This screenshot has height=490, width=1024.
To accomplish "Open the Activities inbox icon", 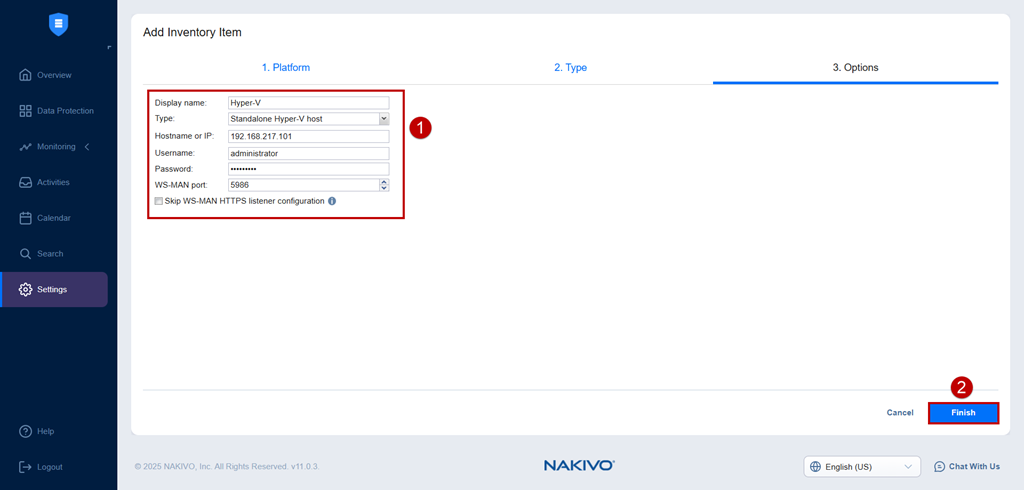I will (x=25, y=182).
